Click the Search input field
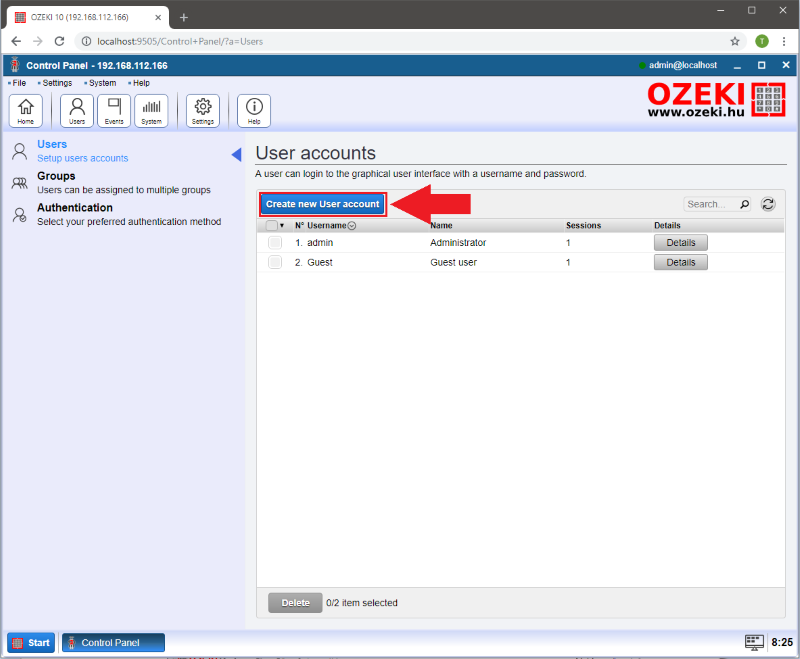This screenshot has width=800, height=659. (x=710, y=204)
